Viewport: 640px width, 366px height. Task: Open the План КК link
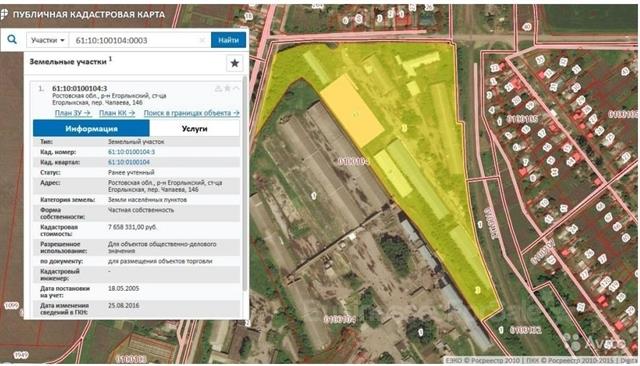coord(117,113)
